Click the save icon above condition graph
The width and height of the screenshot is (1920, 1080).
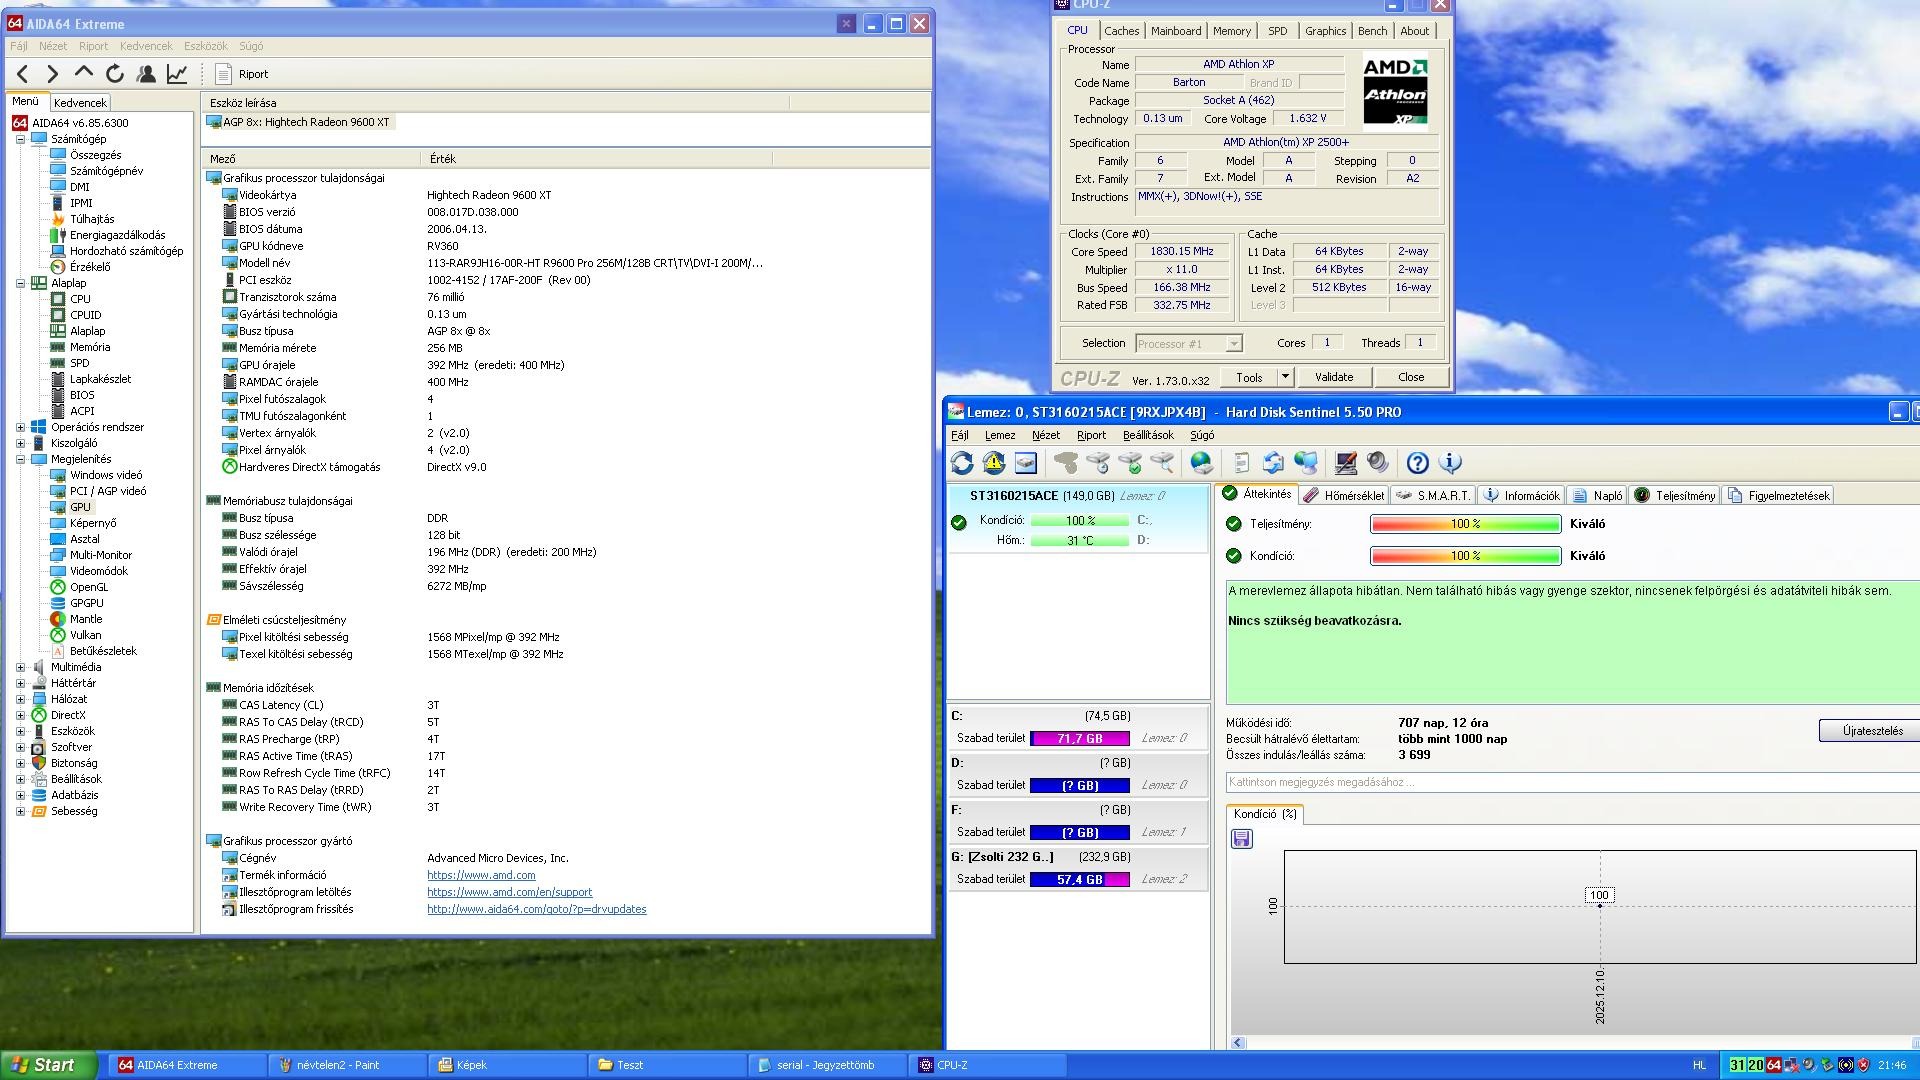tap(1241, 839)
